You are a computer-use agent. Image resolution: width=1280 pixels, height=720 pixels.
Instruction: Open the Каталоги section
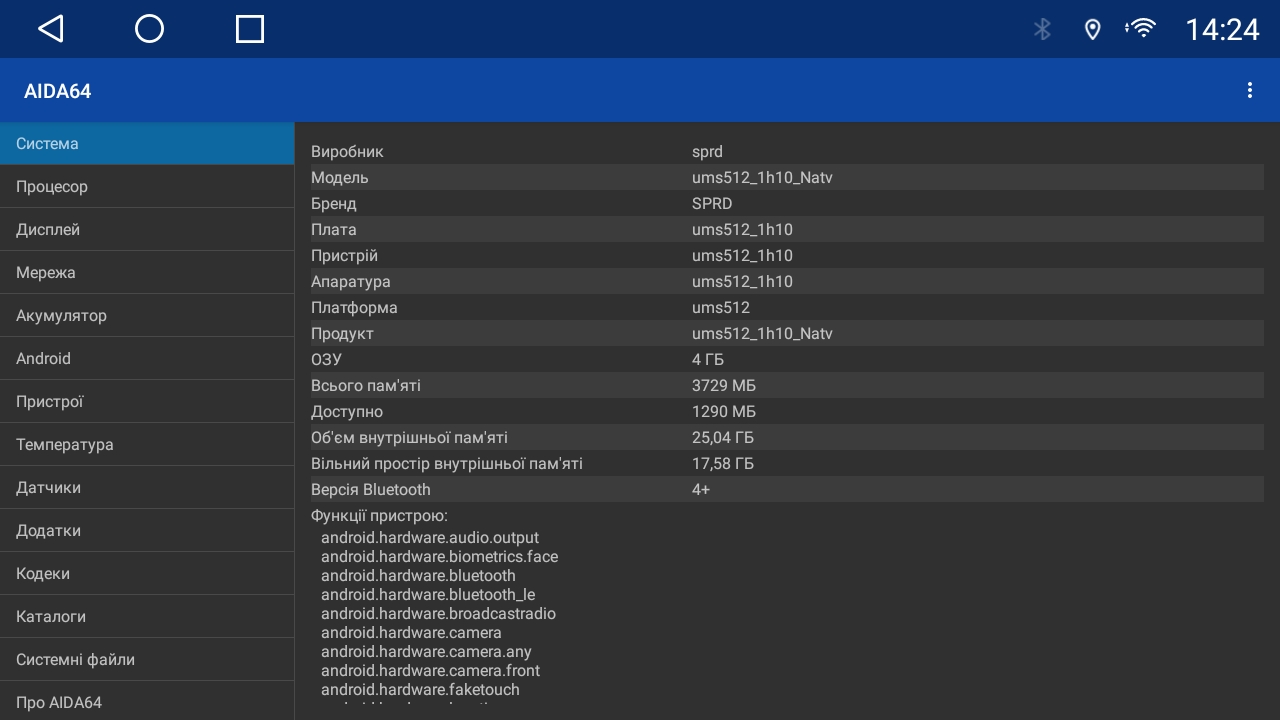coord(147,617)
